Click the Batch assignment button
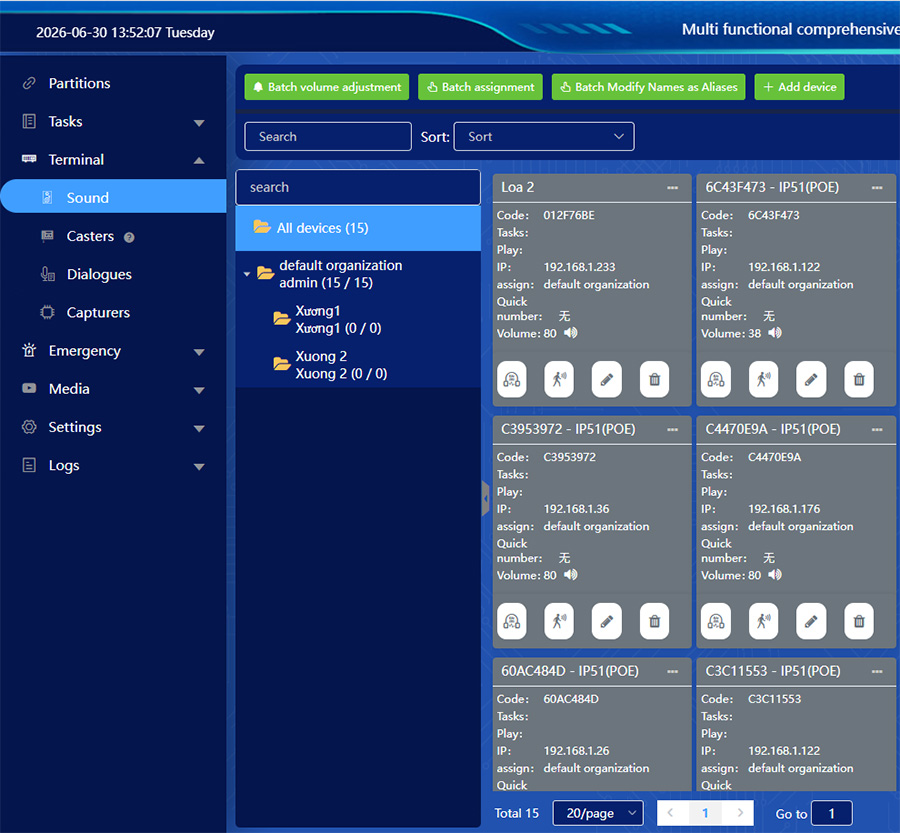Screen dimensions: 900x833 point(480,87)
